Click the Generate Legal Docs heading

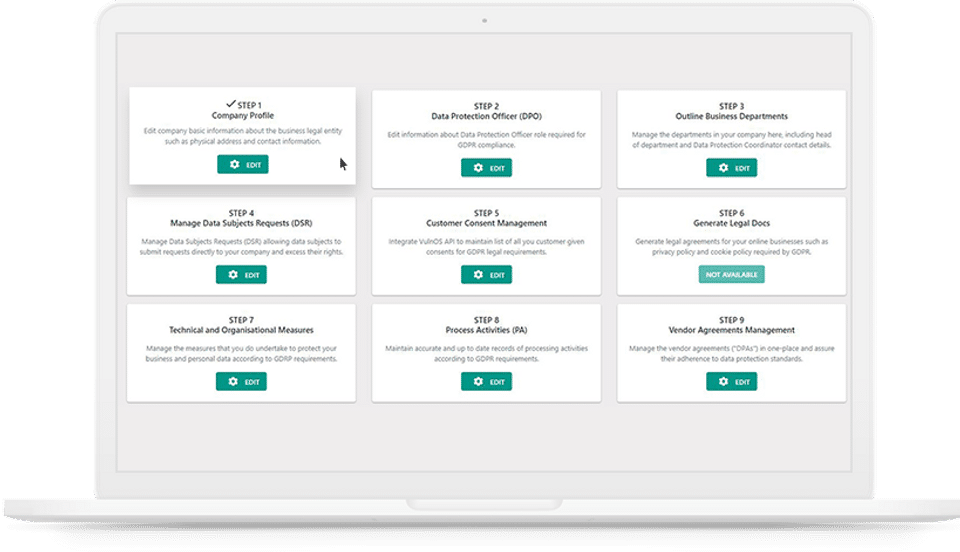(x=732, y=223)
